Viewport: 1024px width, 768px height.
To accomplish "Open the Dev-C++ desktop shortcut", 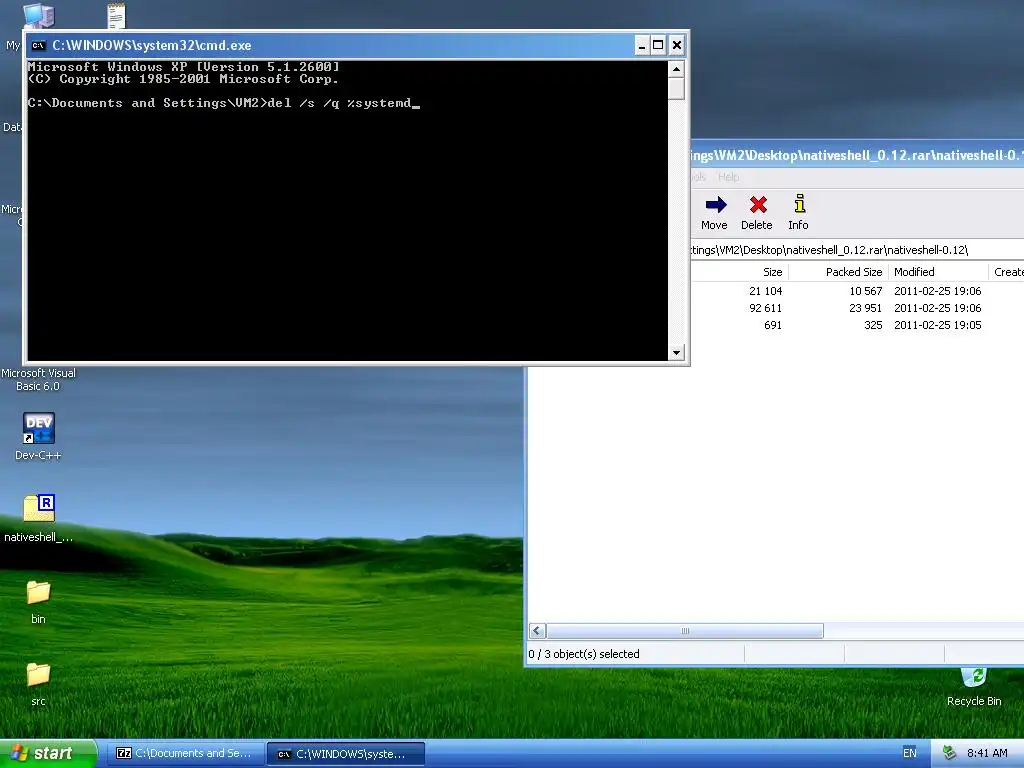I will click(x=39, y=436).
